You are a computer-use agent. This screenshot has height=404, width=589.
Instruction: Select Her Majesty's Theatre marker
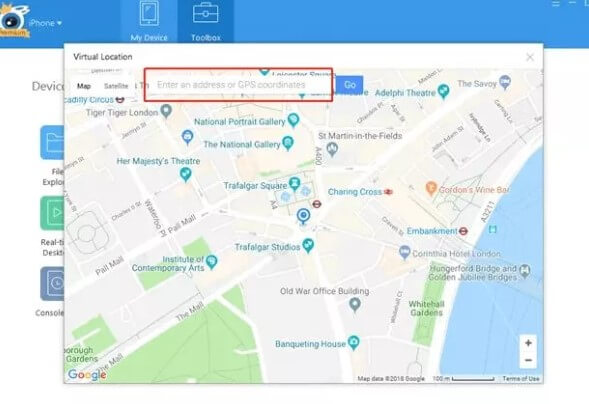pos(186,175)
